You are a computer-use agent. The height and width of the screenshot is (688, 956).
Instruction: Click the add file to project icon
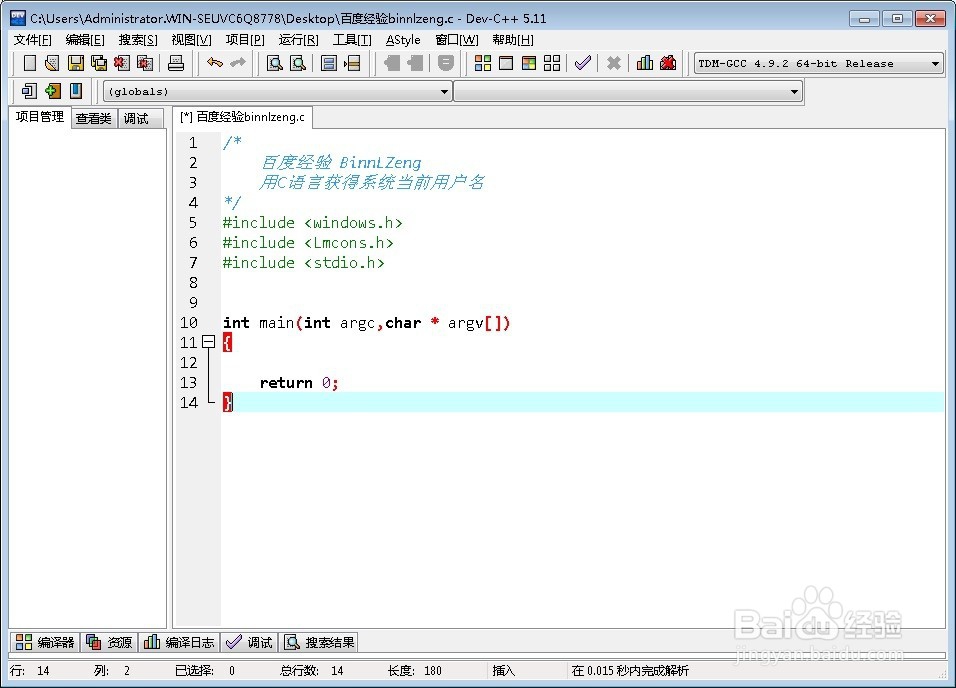(52, 91)
